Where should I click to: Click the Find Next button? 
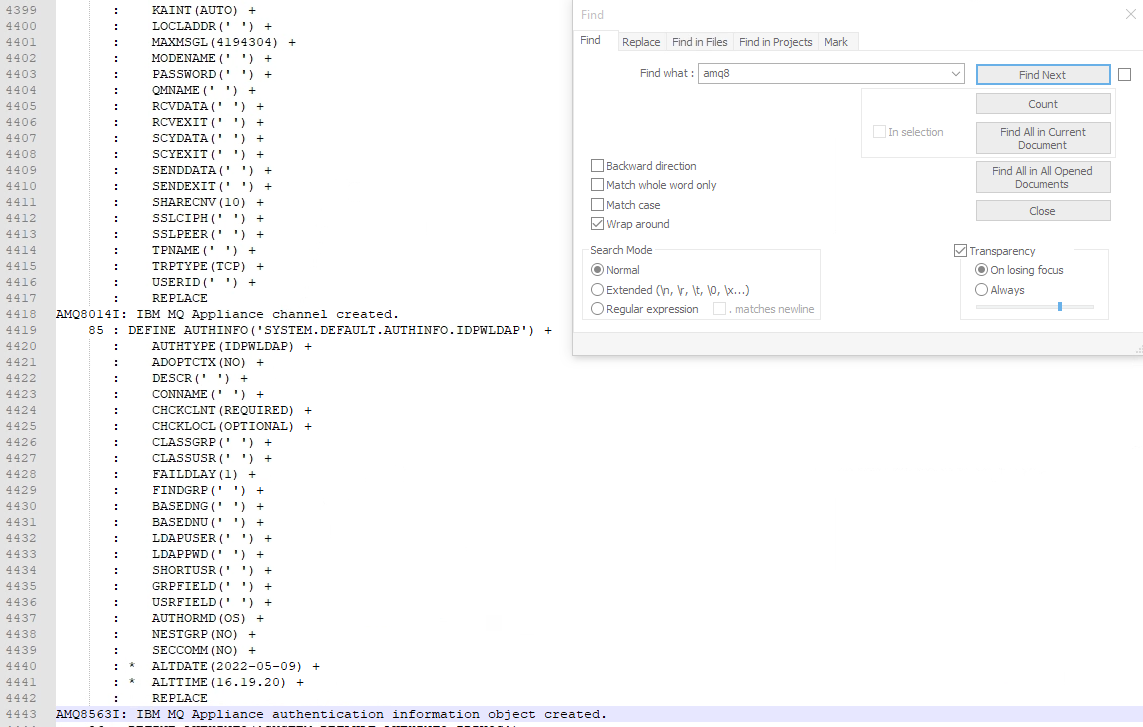click(x=1042, y=74)
